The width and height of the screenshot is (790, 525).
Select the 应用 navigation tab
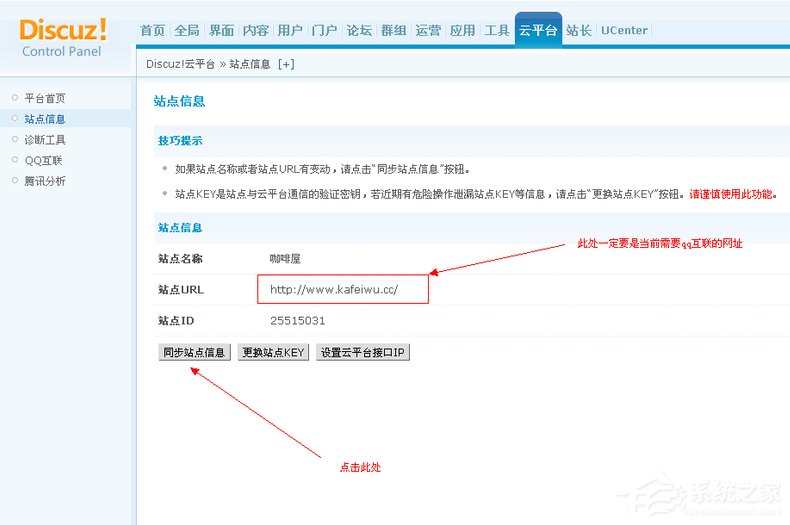tap(463, 30)
